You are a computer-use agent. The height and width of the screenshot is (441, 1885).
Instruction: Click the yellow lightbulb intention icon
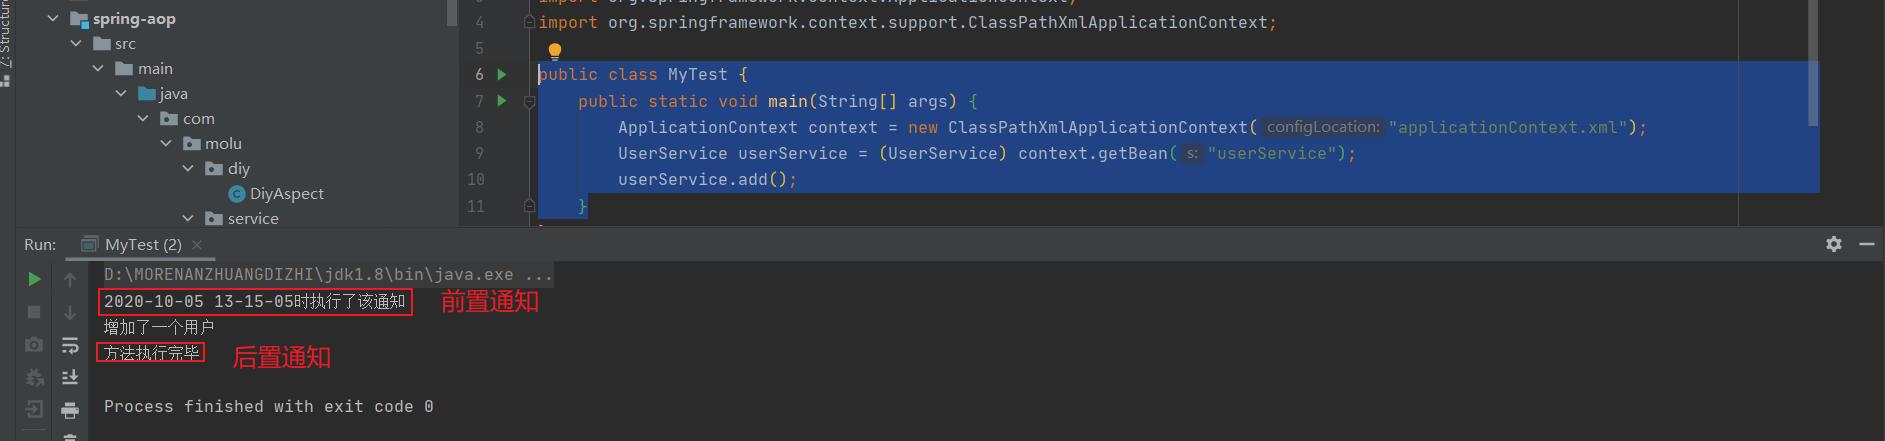point(555,51)
